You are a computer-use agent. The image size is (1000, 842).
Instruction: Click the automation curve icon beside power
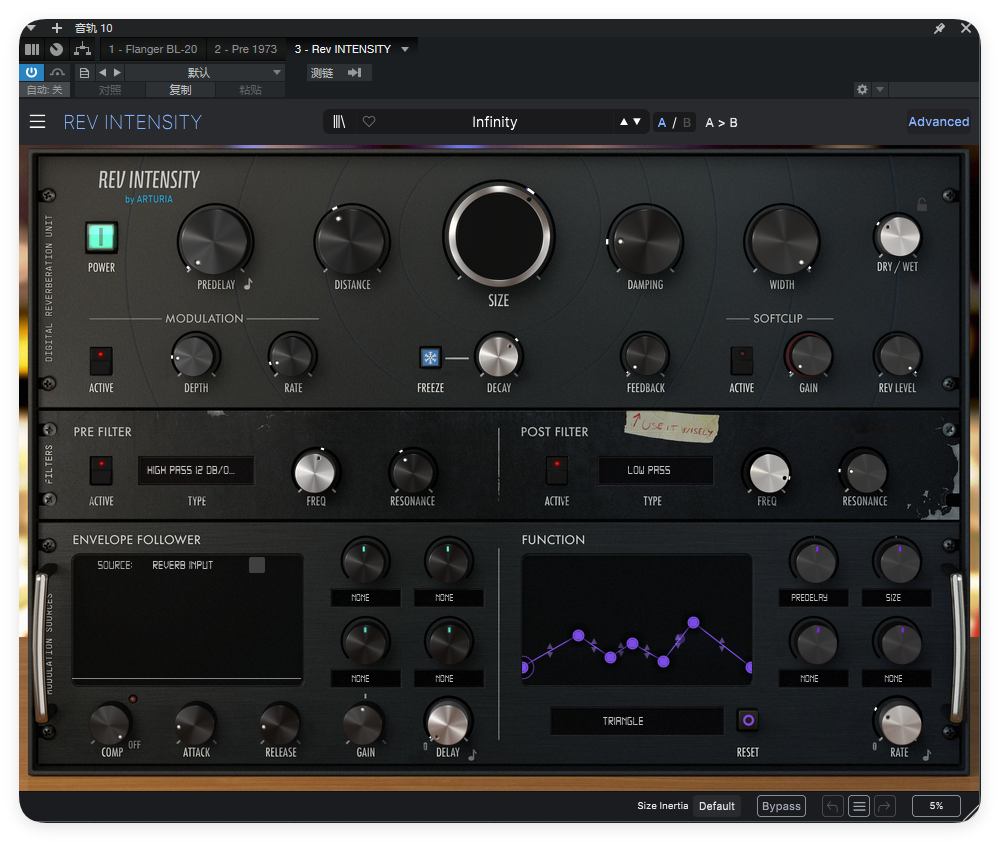pos(57,72)
